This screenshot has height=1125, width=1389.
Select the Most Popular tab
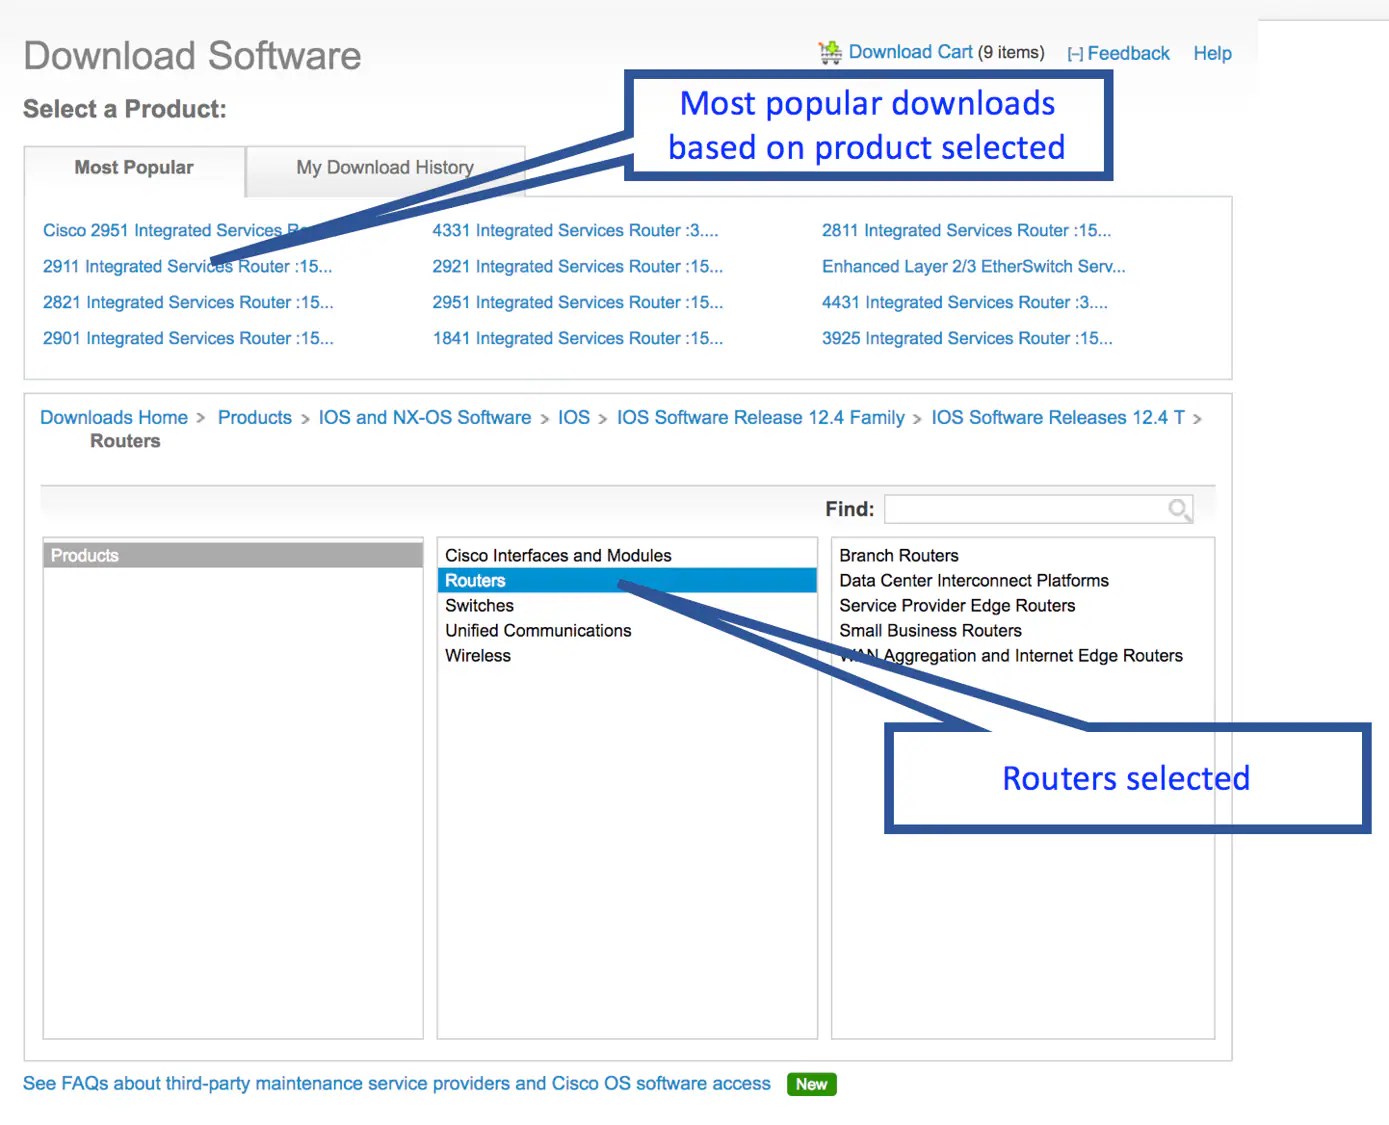click(133, 167)
